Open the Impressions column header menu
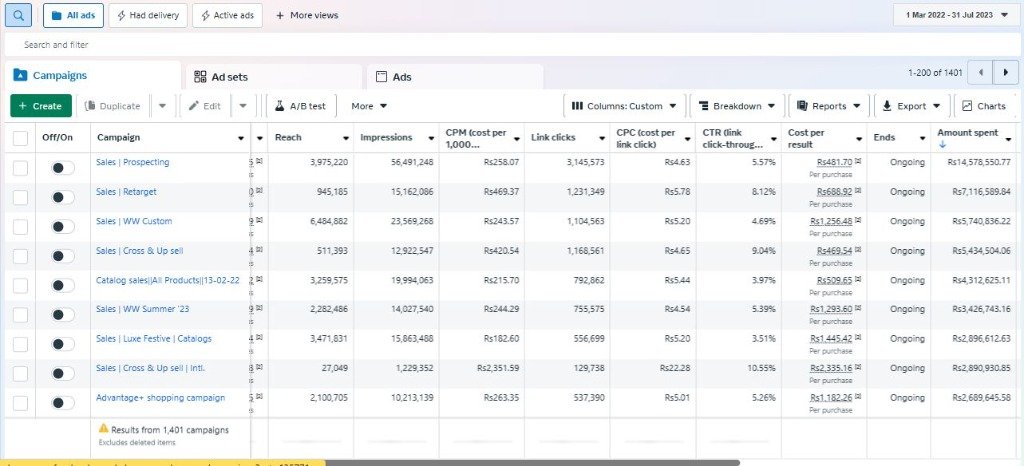The height and width of the screenshot is (466, 1024). point(431,138)
